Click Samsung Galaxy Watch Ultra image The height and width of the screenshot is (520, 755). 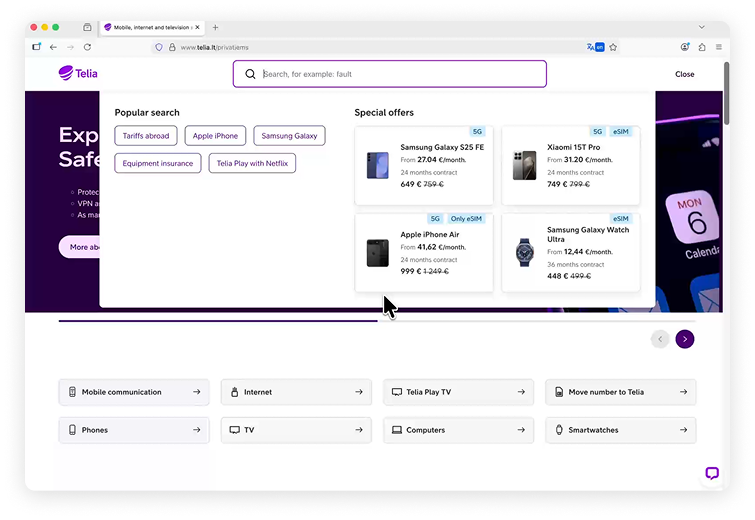tap(524, 252)
